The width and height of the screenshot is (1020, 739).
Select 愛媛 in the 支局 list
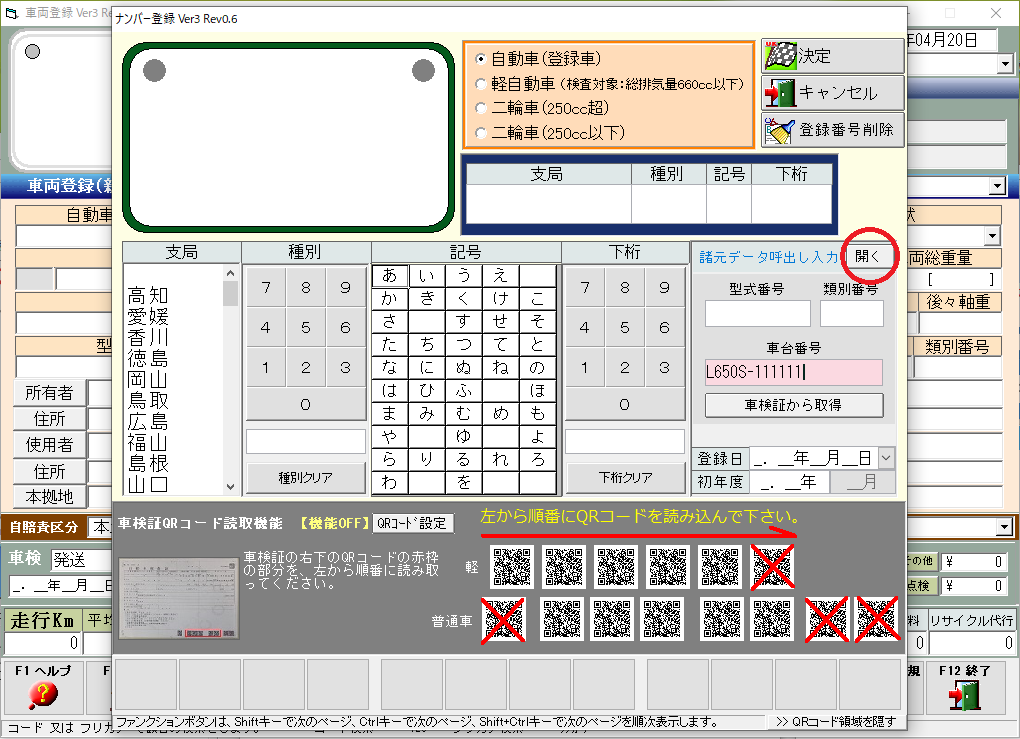tap(148, 317)
